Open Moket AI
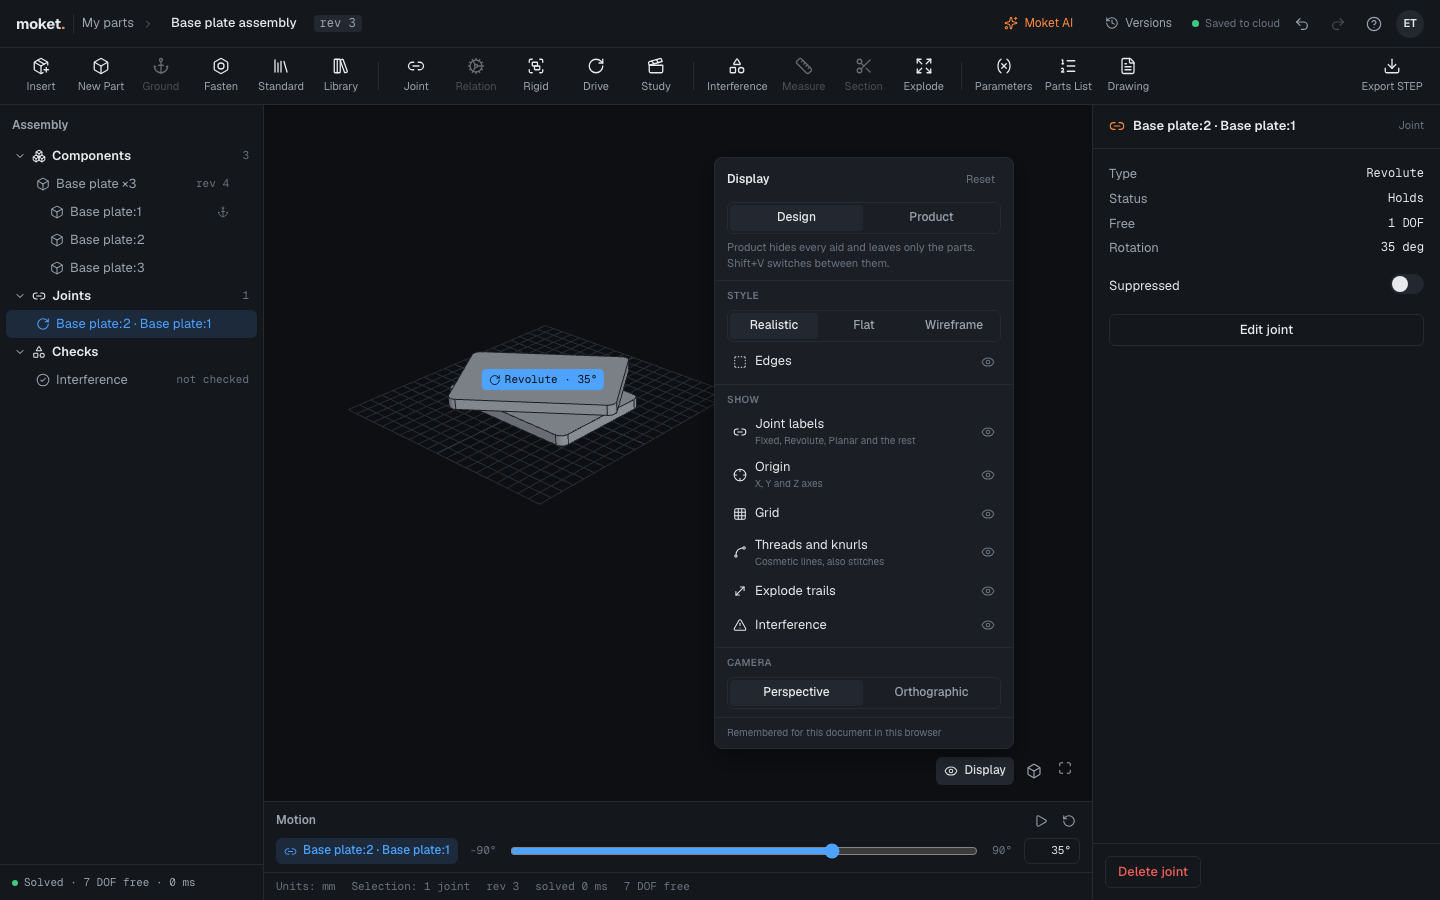This screenshot has width=1440, height=900. coord(1039,23)
